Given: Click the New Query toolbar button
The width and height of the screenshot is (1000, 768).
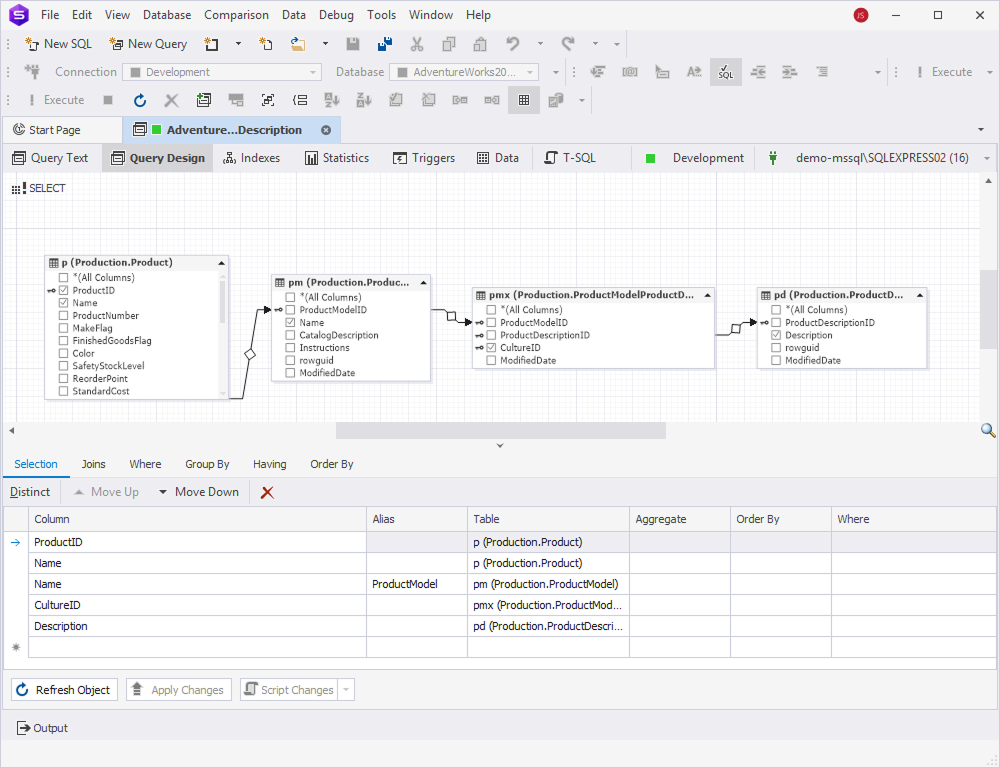Looking at the screenshot, I should tap(148, 44).
